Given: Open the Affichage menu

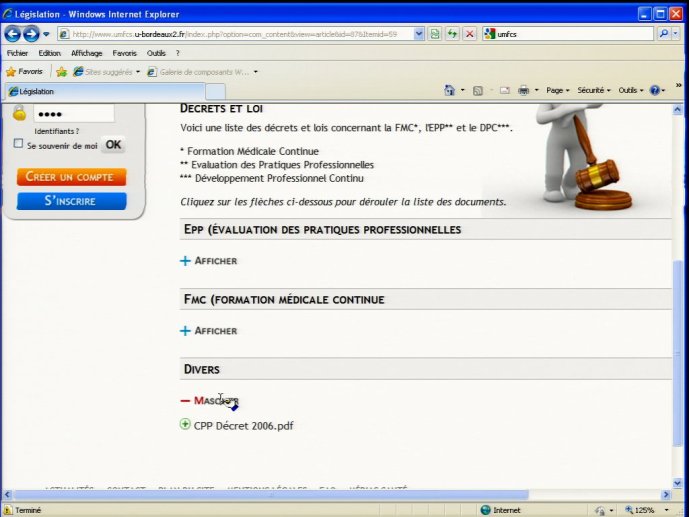Looking at the screenshot, I should pos(87,53).
